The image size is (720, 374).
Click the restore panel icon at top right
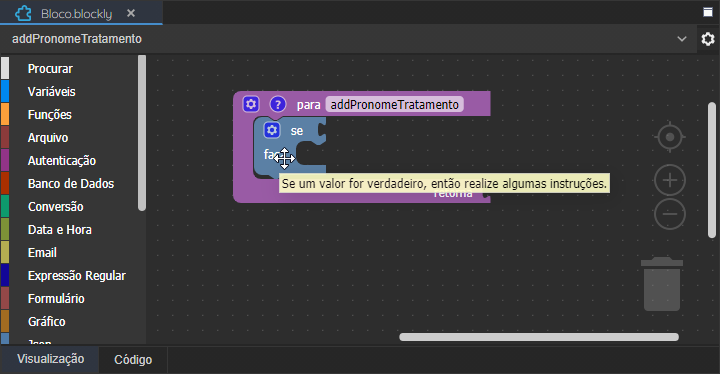pyautogui.click(x=708, y=12)
